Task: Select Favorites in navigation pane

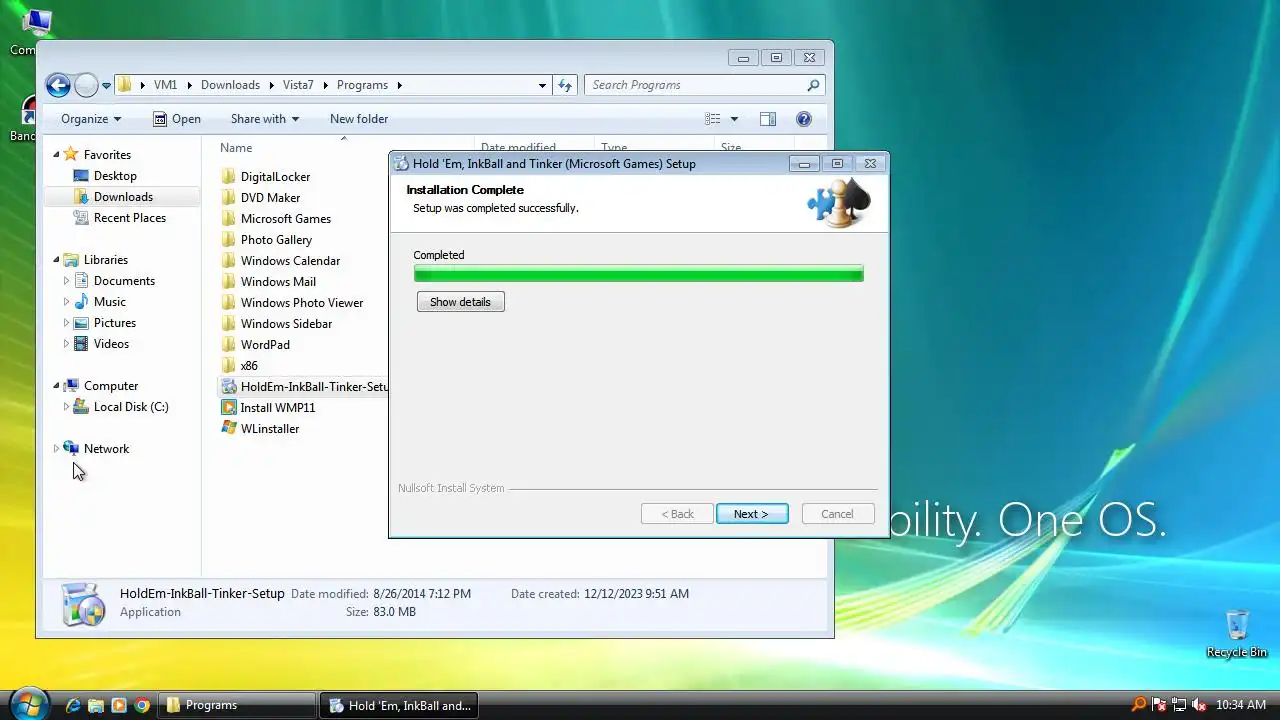Action: (107, 155)
